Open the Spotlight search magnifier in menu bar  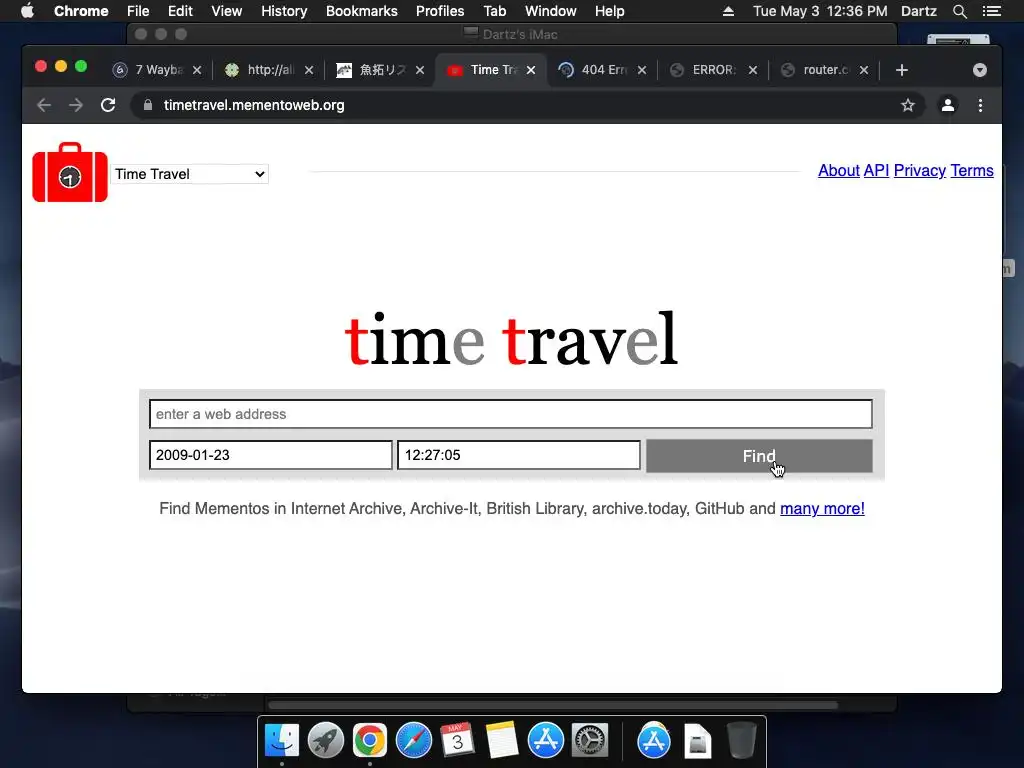tap(959, 11)
